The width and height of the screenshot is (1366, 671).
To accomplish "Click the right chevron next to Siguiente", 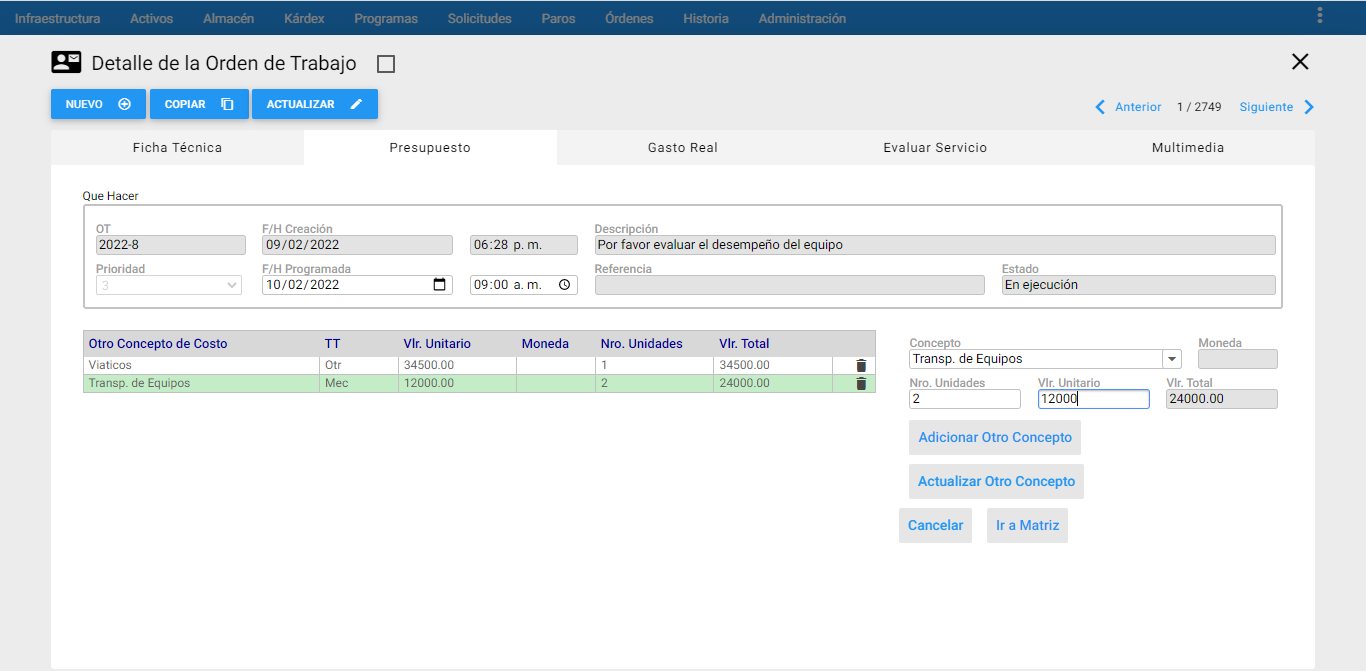I will (x=1309, y=107).
